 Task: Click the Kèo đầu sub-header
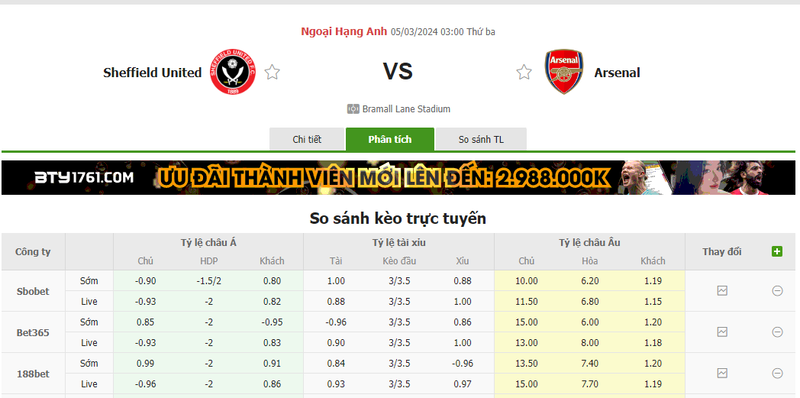coord(399,261)
